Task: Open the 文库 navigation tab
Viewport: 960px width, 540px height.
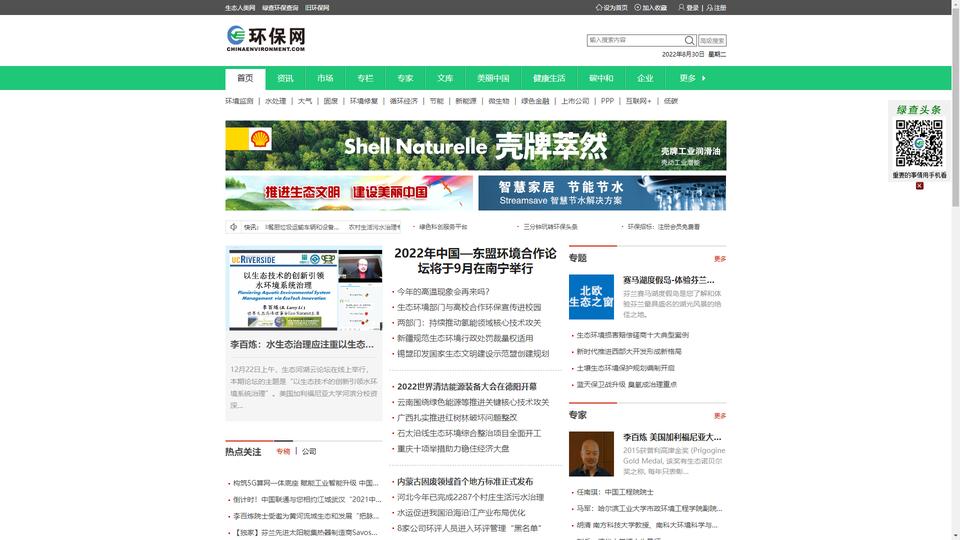Action: [x=445, y=78]
